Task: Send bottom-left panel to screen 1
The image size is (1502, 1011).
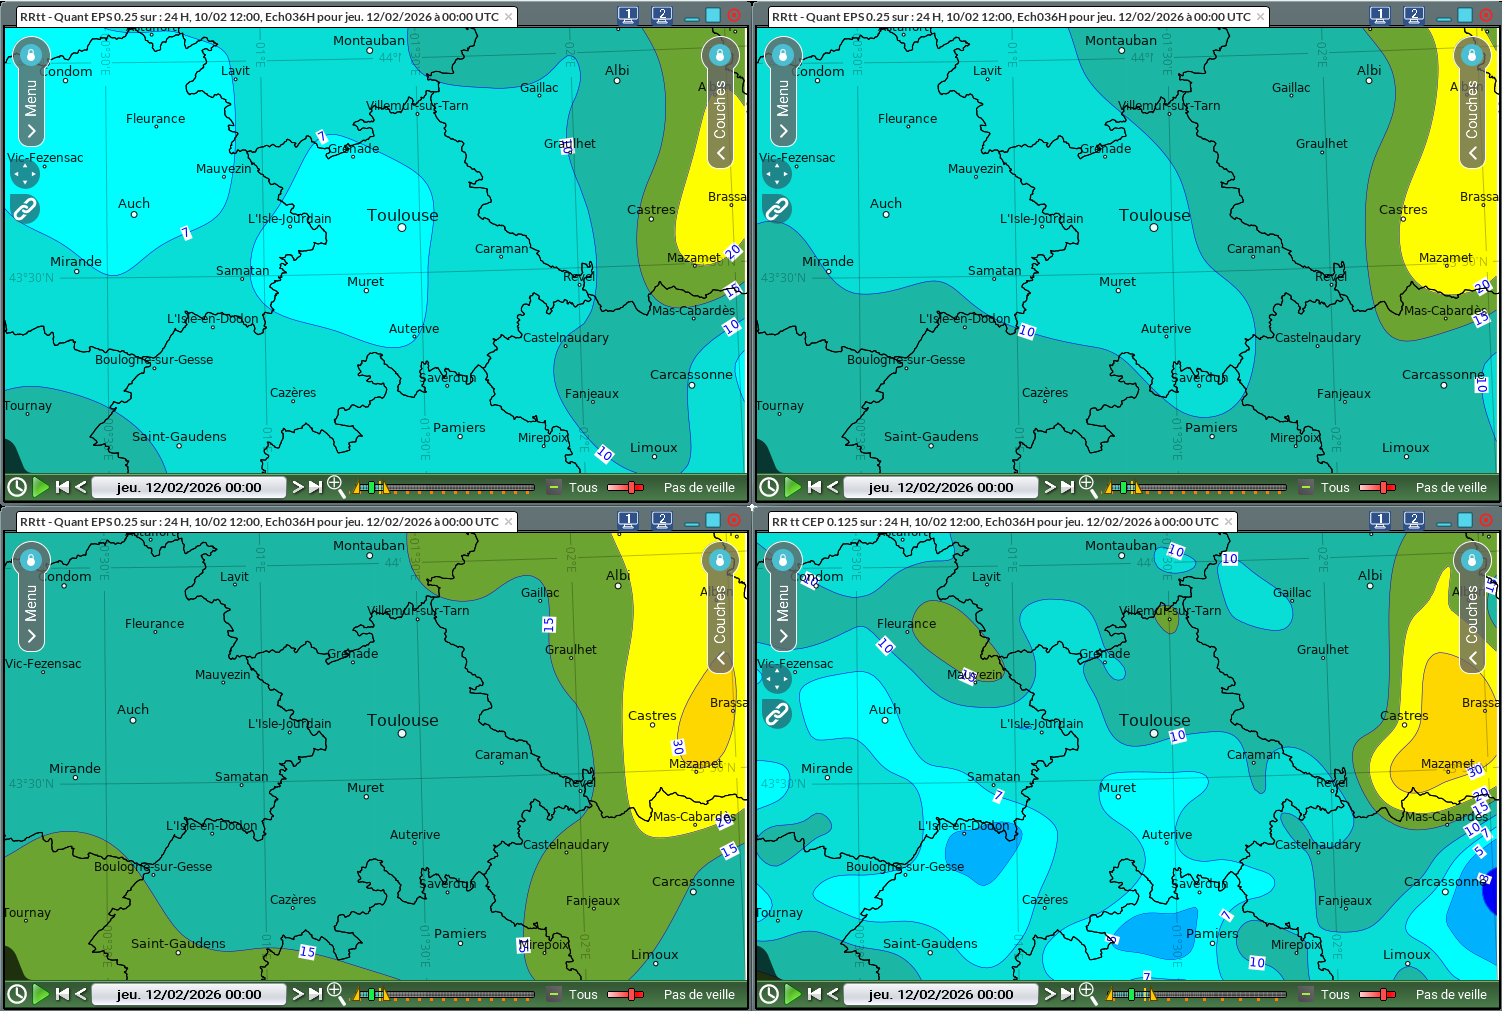Action: pyautogui.click(x=628, y=520)
